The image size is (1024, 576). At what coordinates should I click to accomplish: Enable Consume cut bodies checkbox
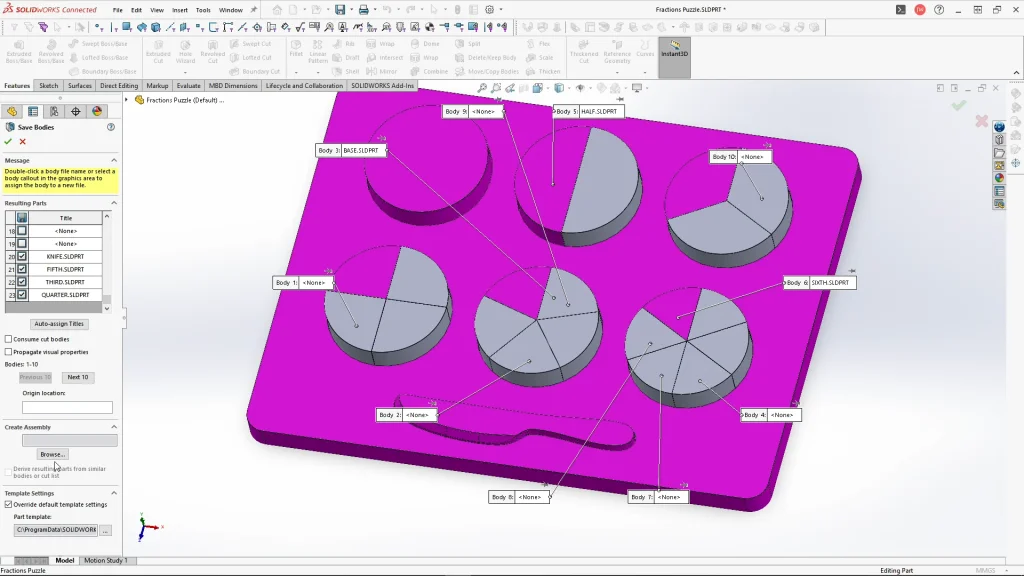pyautogui.click(x=9, y=339)
